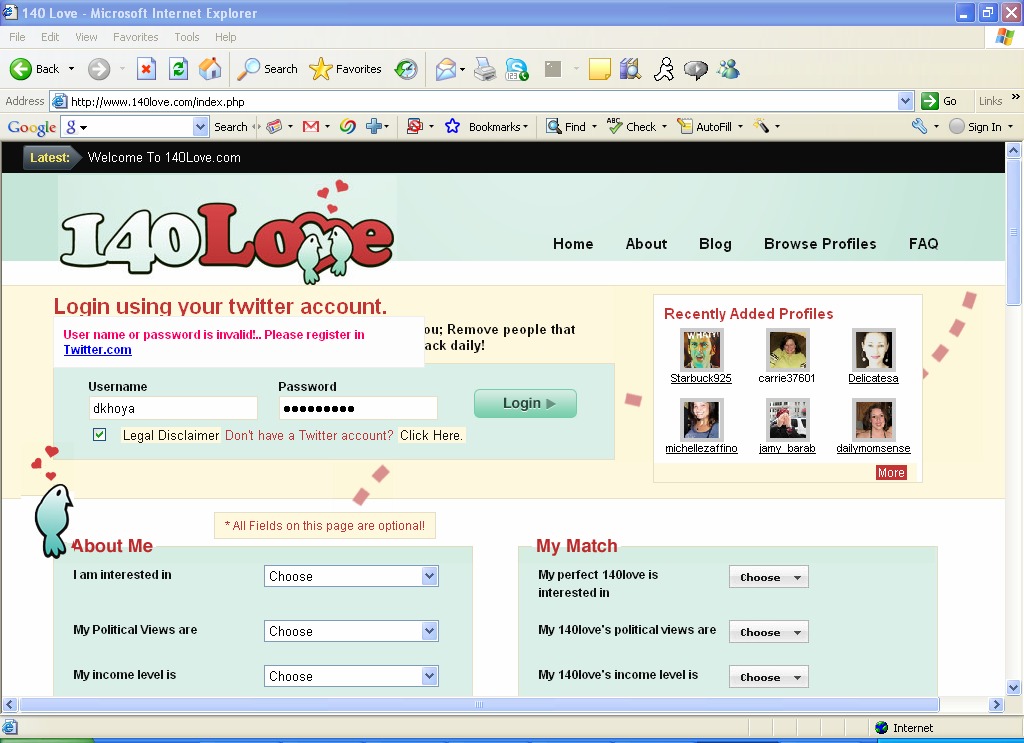
Task: Click the Password input field
Action: [x=358, y=408]
